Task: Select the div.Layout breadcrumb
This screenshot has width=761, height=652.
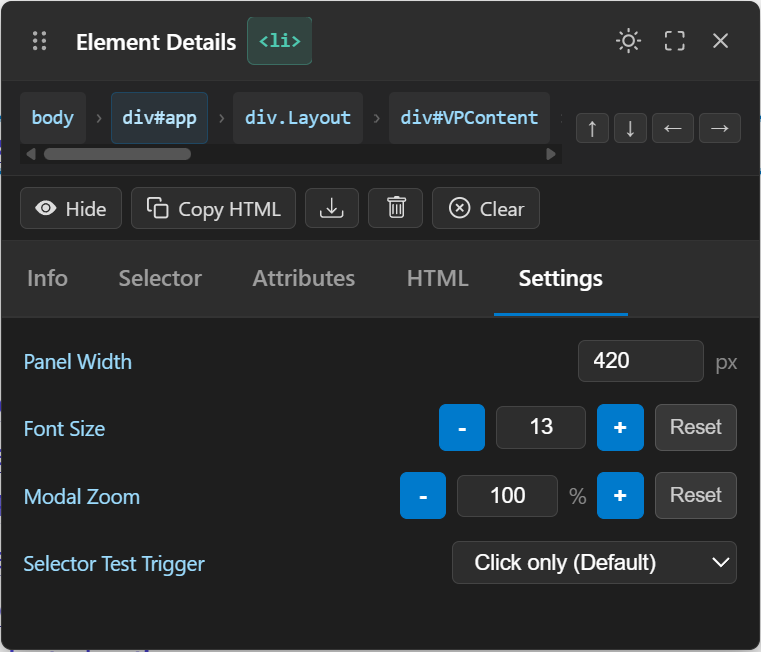Action: [x=298, y=117]
